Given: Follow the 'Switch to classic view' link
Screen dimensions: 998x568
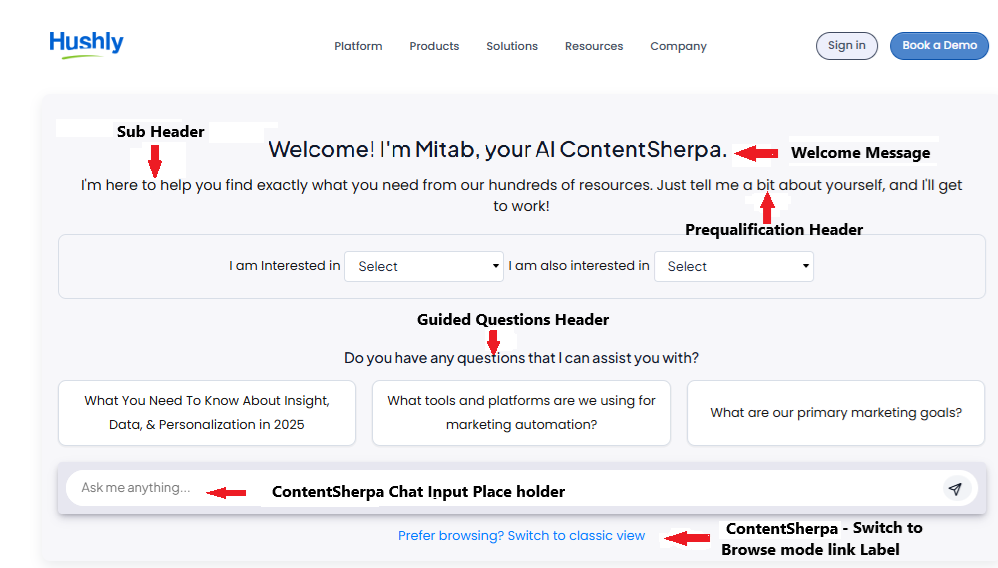Looking at the screenshot, I should pos(521,536).
